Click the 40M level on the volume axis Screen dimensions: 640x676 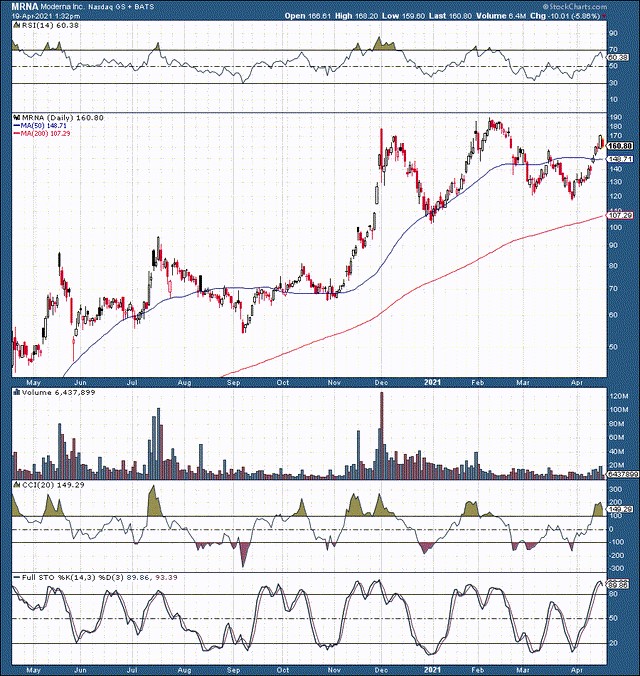pyautogui.click(x=615, y=452)
